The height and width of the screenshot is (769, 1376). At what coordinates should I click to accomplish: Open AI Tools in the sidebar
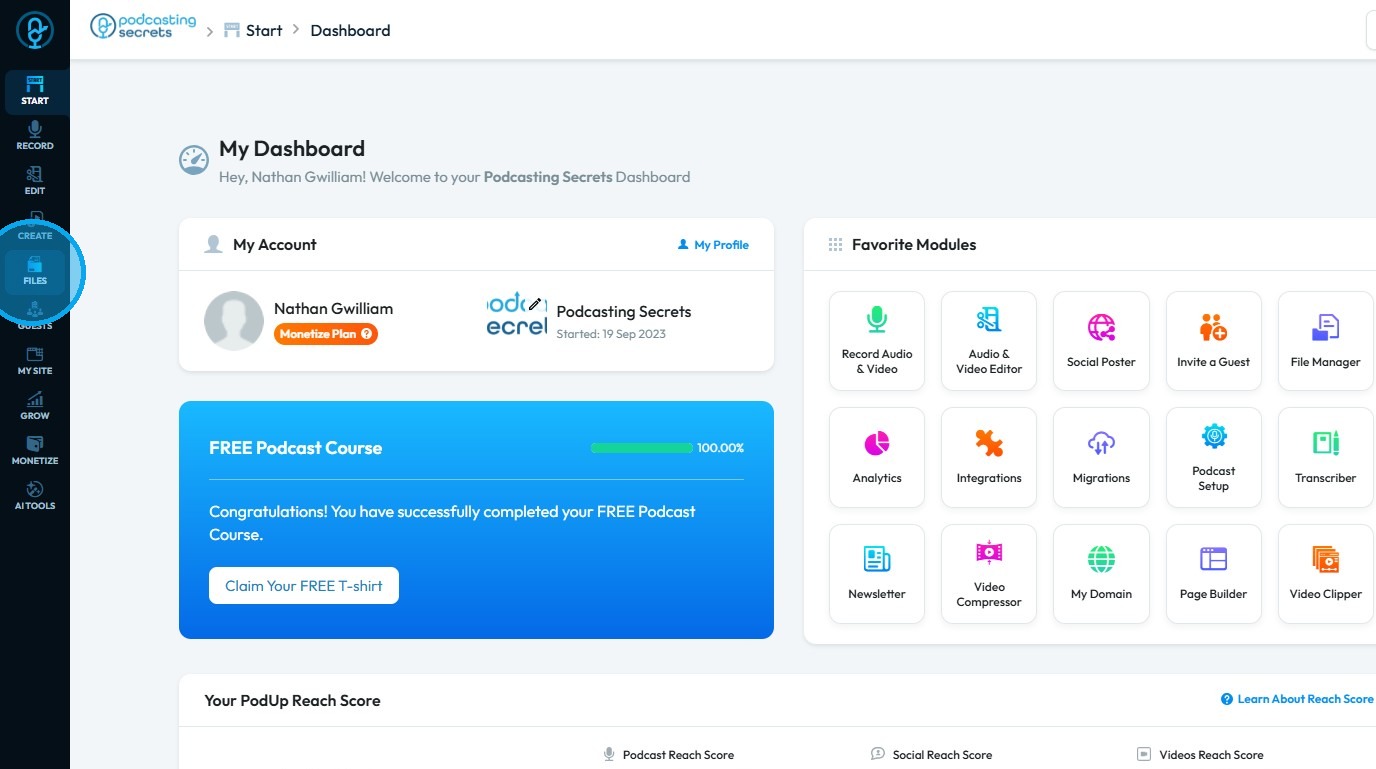click(35, 496)
